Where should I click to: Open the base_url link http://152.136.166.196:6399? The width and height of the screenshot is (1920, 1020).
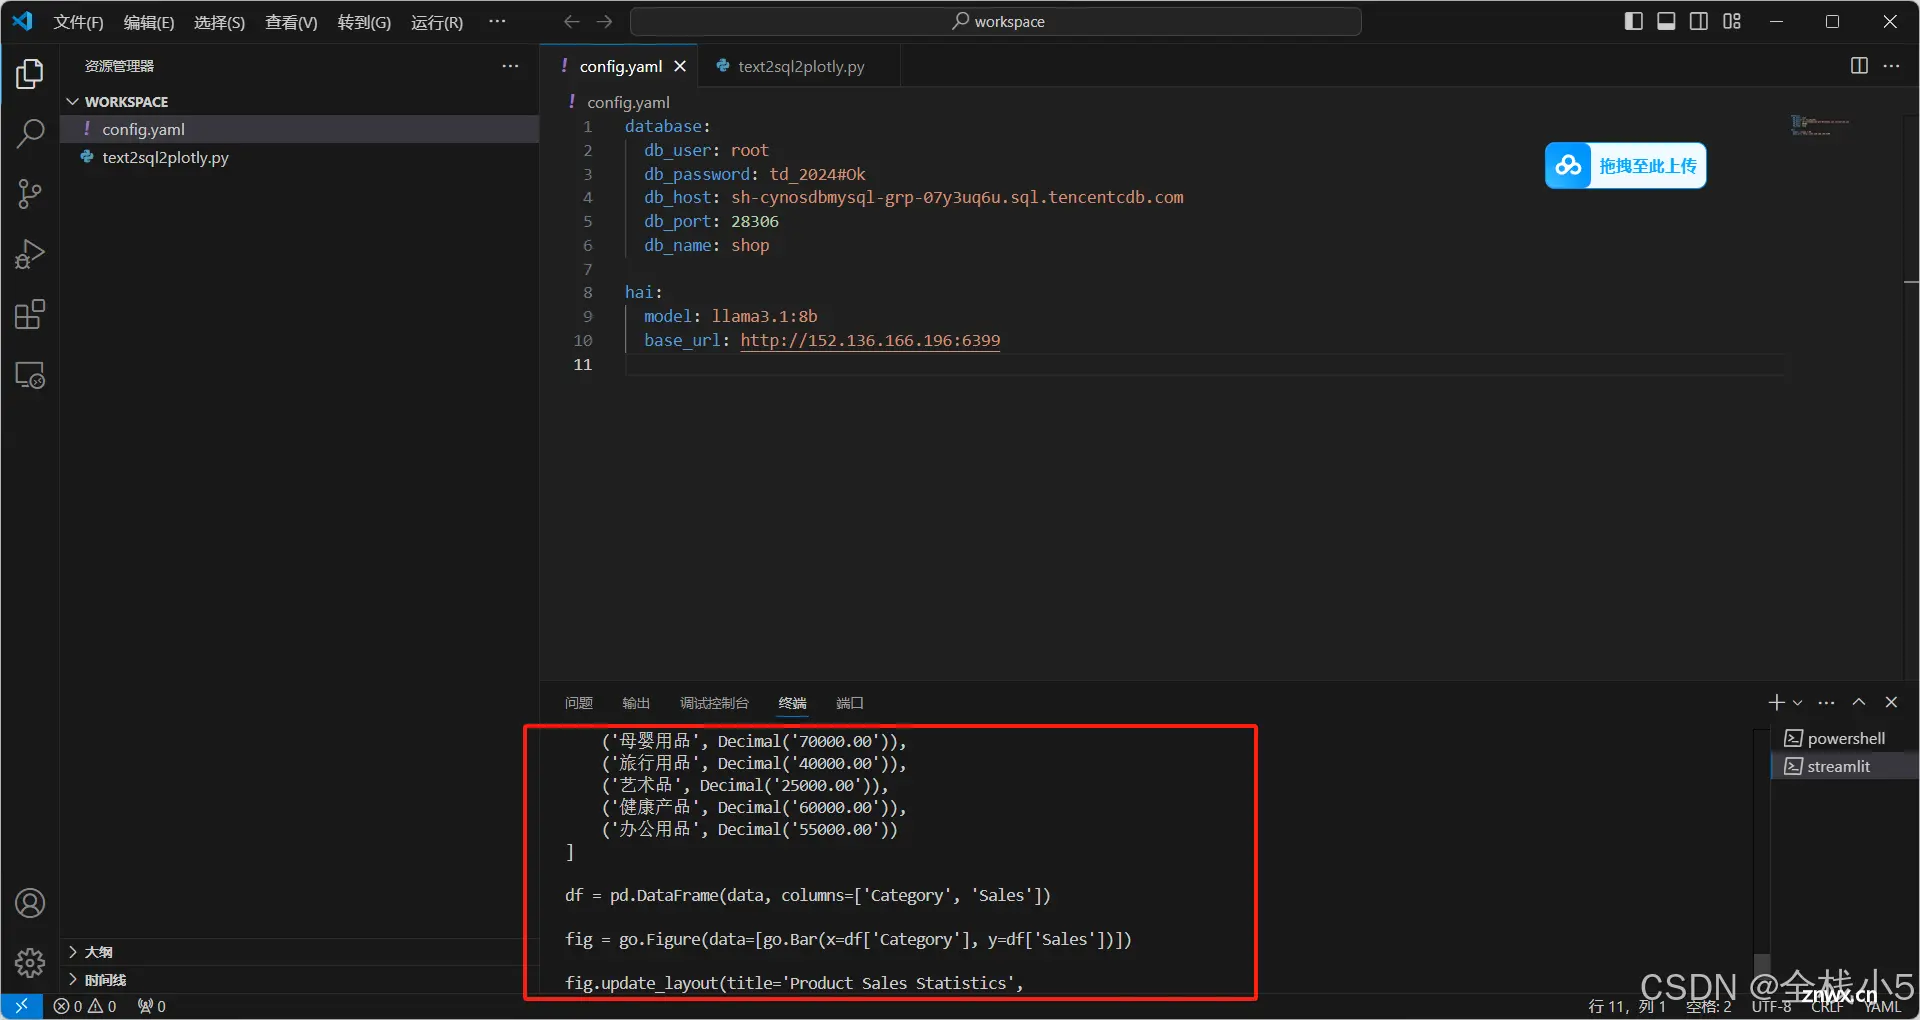coord(870,340)
